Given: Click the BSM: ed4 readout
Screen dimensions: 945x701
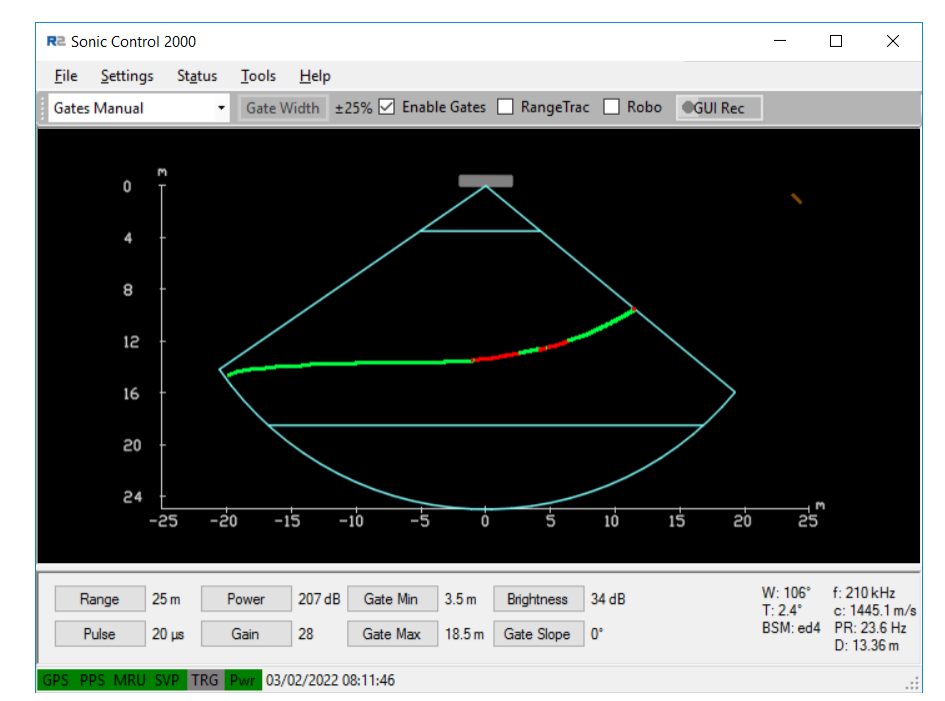Looking at the screenshot, I should (x=791, y=628).
